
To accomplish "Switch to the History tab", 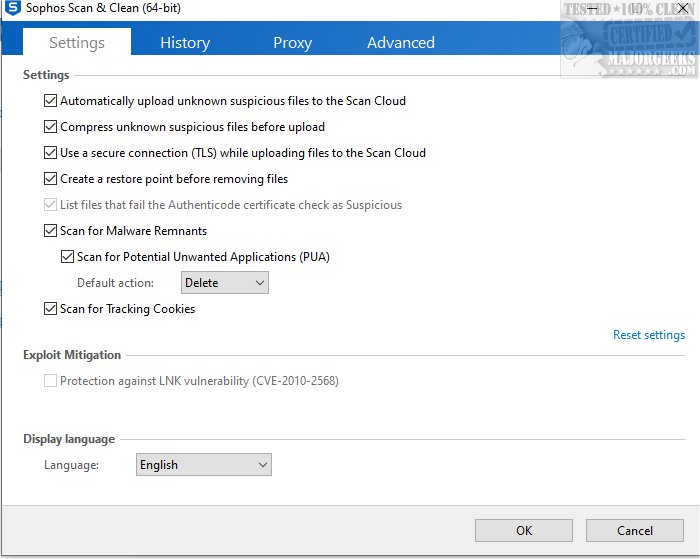I will [185, 43].
